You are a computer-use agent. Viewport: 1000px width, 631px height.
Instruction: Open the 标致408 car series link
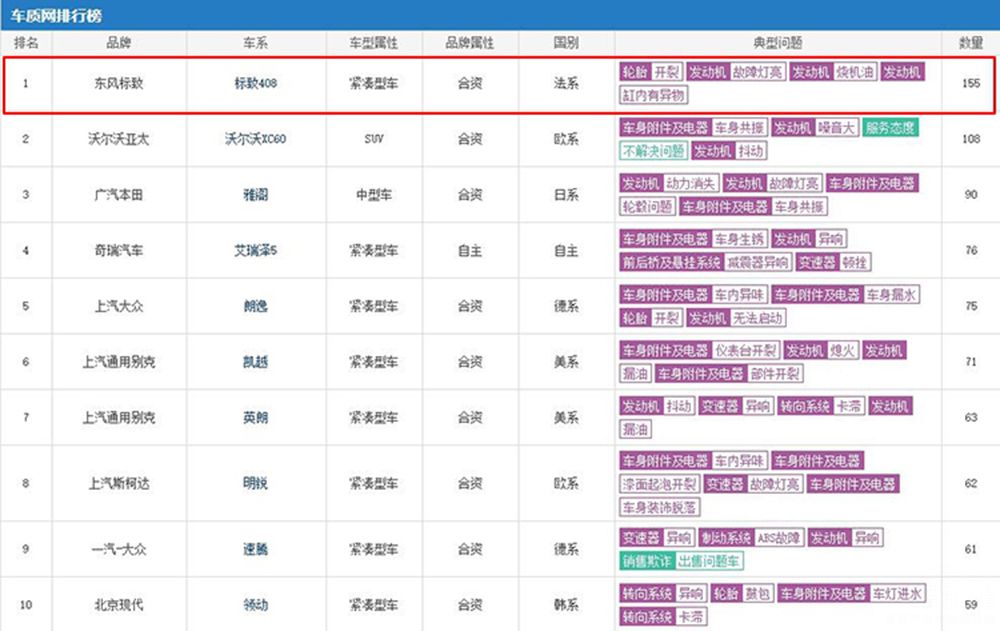255,84
